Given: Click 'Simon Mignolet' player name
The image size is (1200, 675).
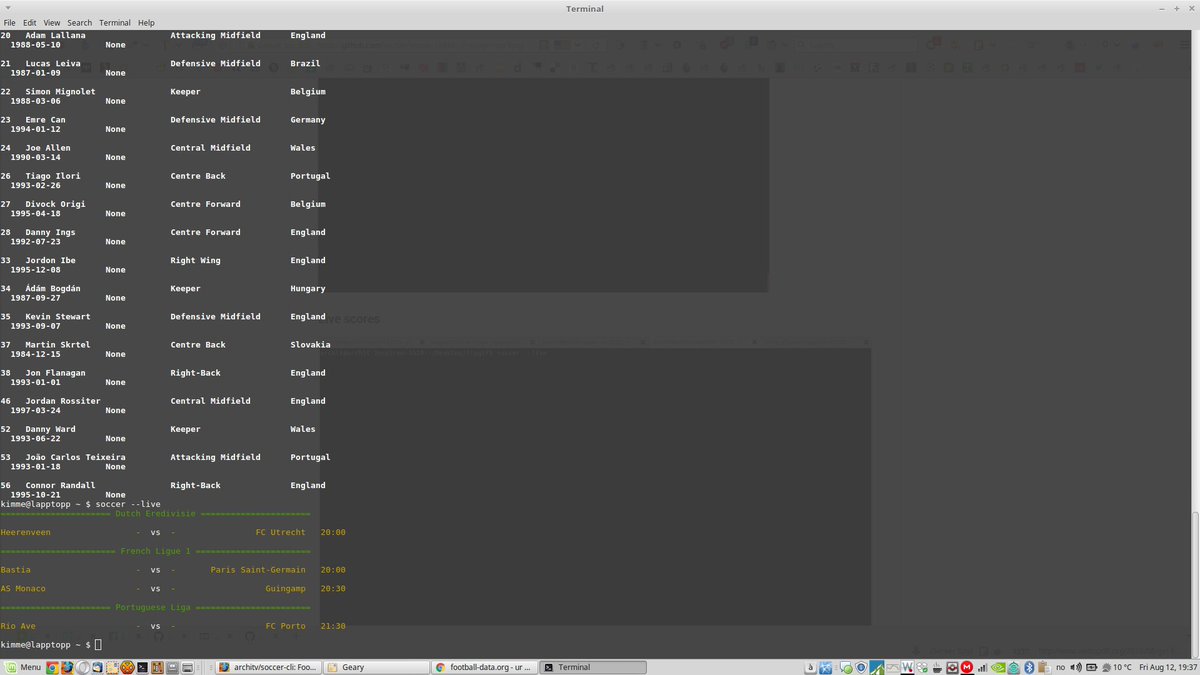Looking at the screenshot, I should pyautogui.click(x=61, y=92).
